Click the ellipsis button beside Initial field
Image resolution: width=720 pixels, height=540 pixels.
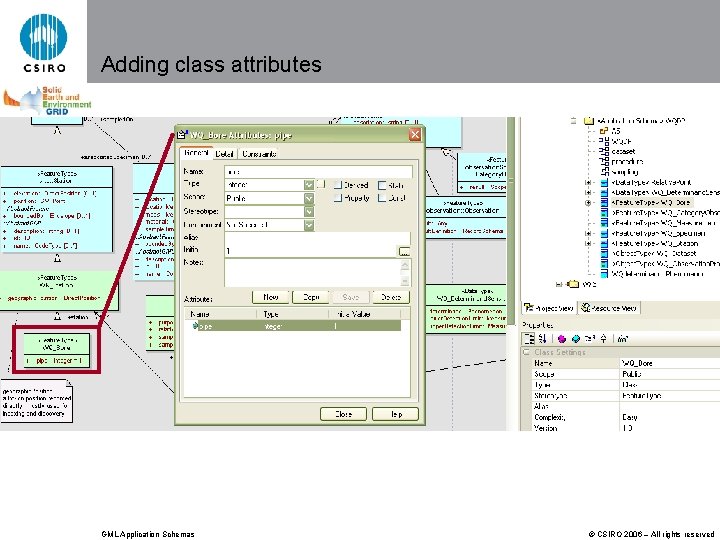pos(404,251)
